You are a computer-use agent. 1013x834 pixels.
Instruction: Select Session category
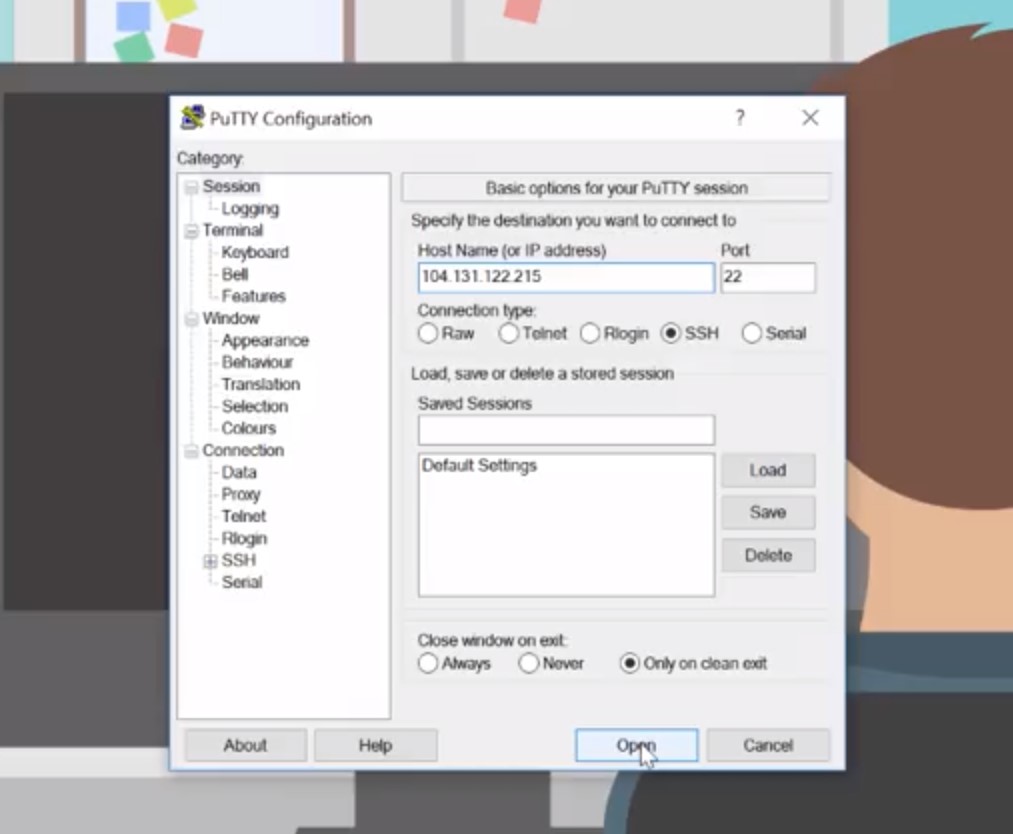(x=231, y=186)
